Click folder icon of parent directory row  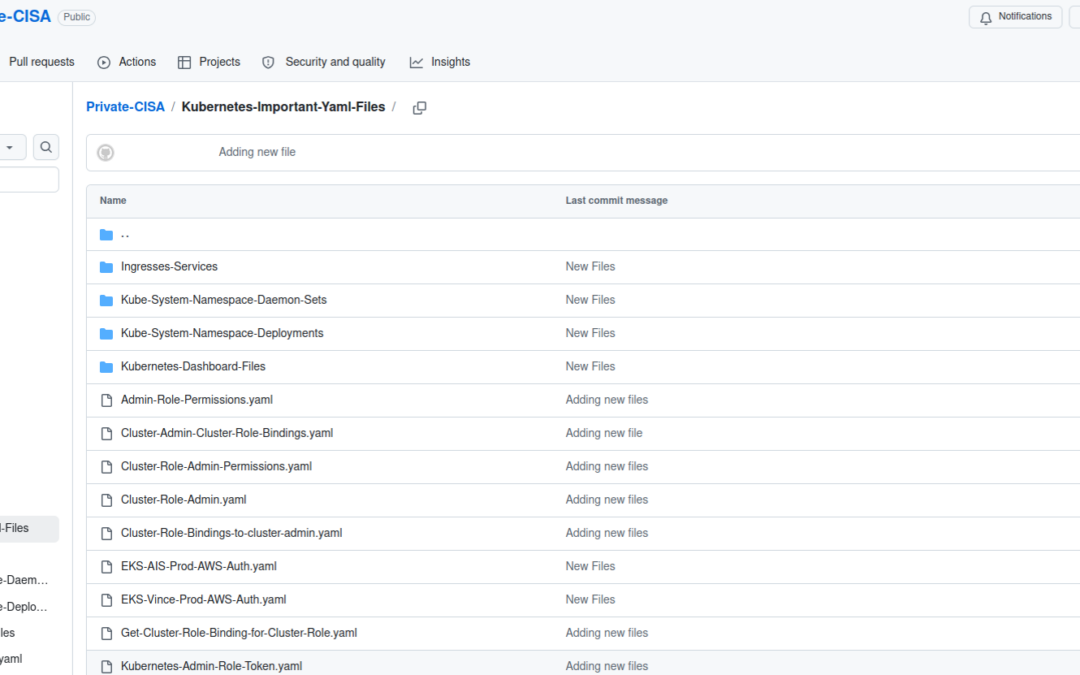(106, 235)
